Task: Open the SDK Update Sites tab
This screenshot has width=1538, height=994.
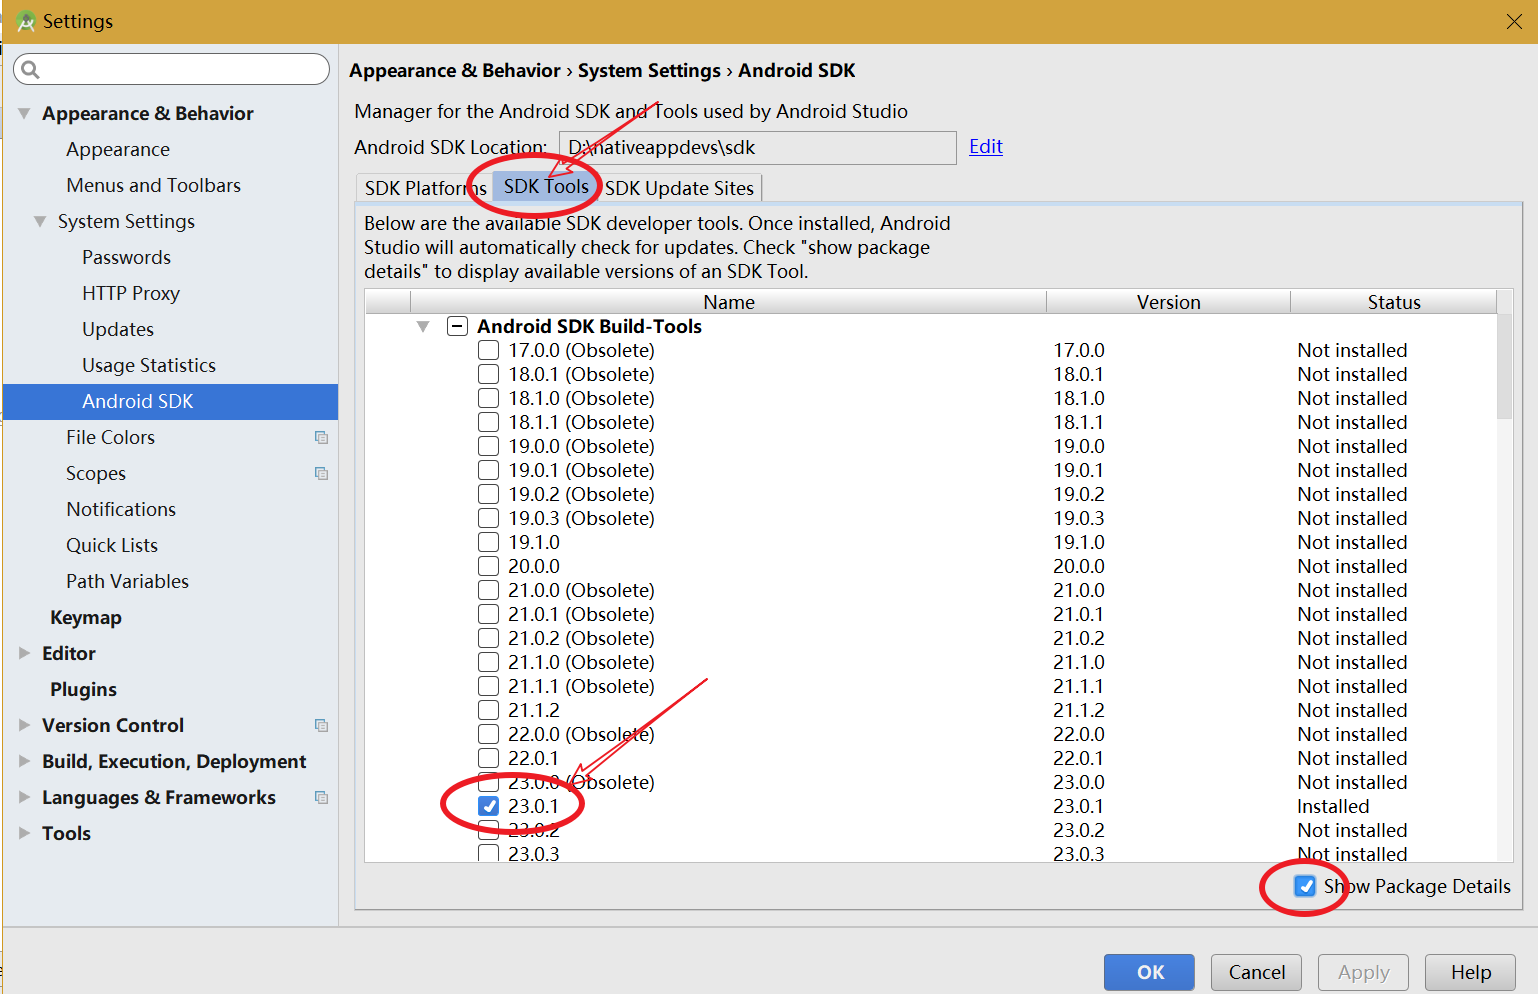Action: [679, 188]
